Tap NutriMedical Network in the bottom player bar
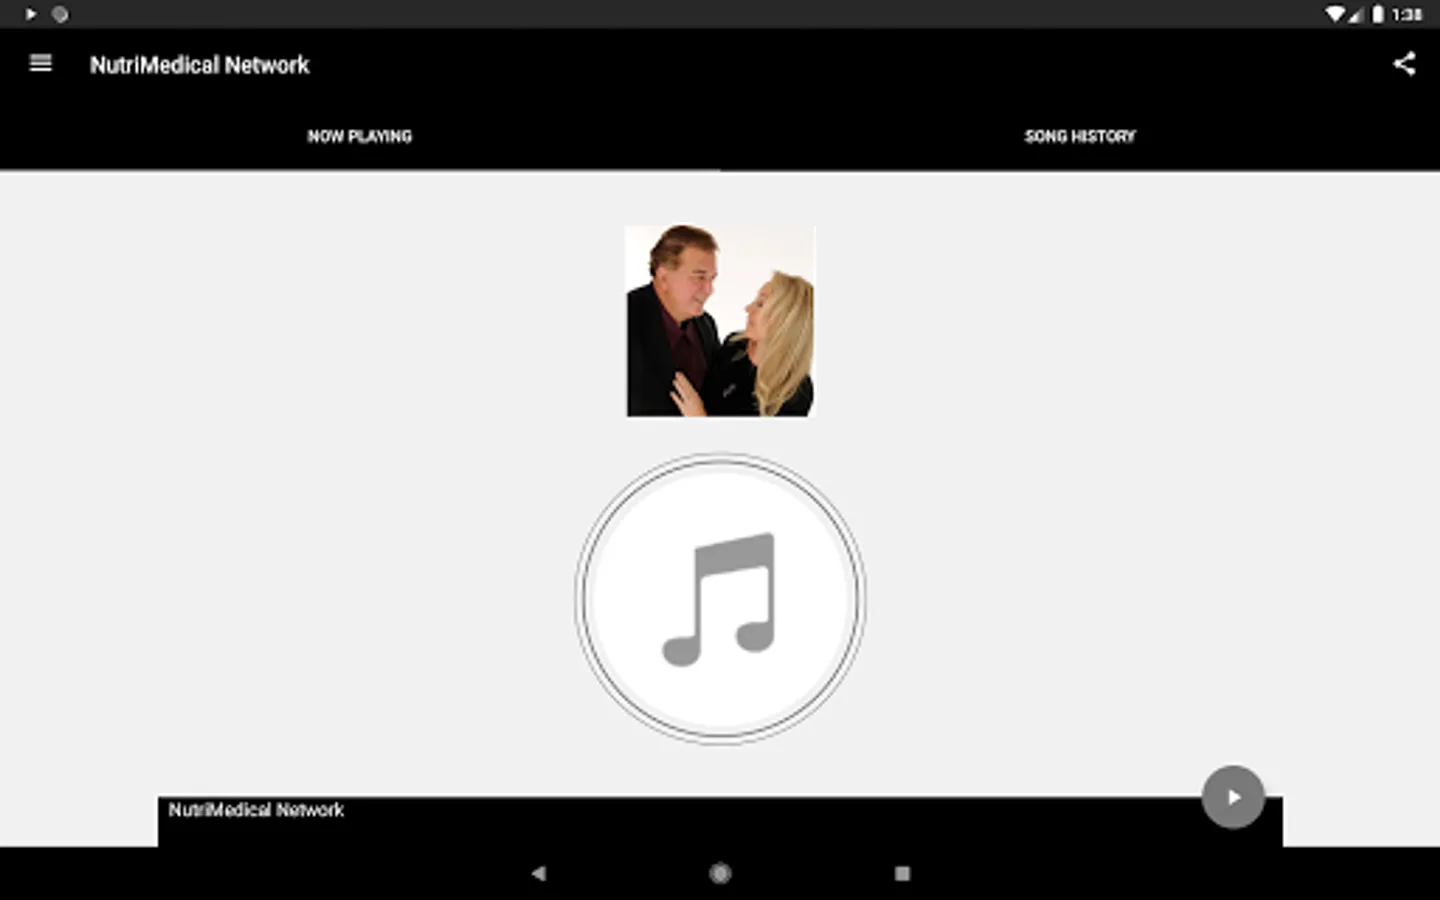 pos(256,810)
